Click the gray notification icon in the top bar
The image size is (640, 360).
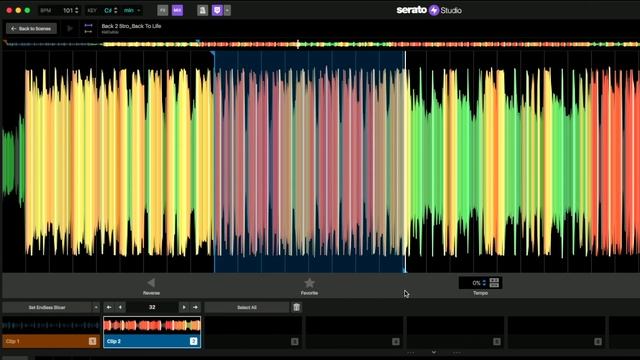[x=202, y=10]
